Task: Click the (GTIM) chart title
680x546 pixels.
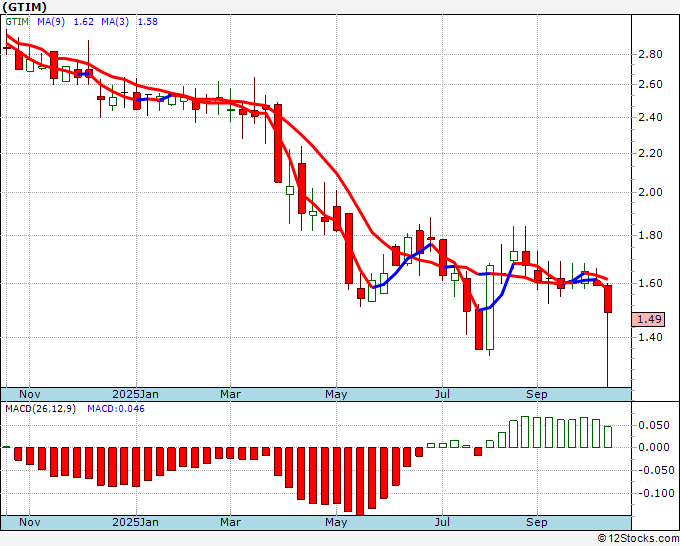Action: click(25, 7)
